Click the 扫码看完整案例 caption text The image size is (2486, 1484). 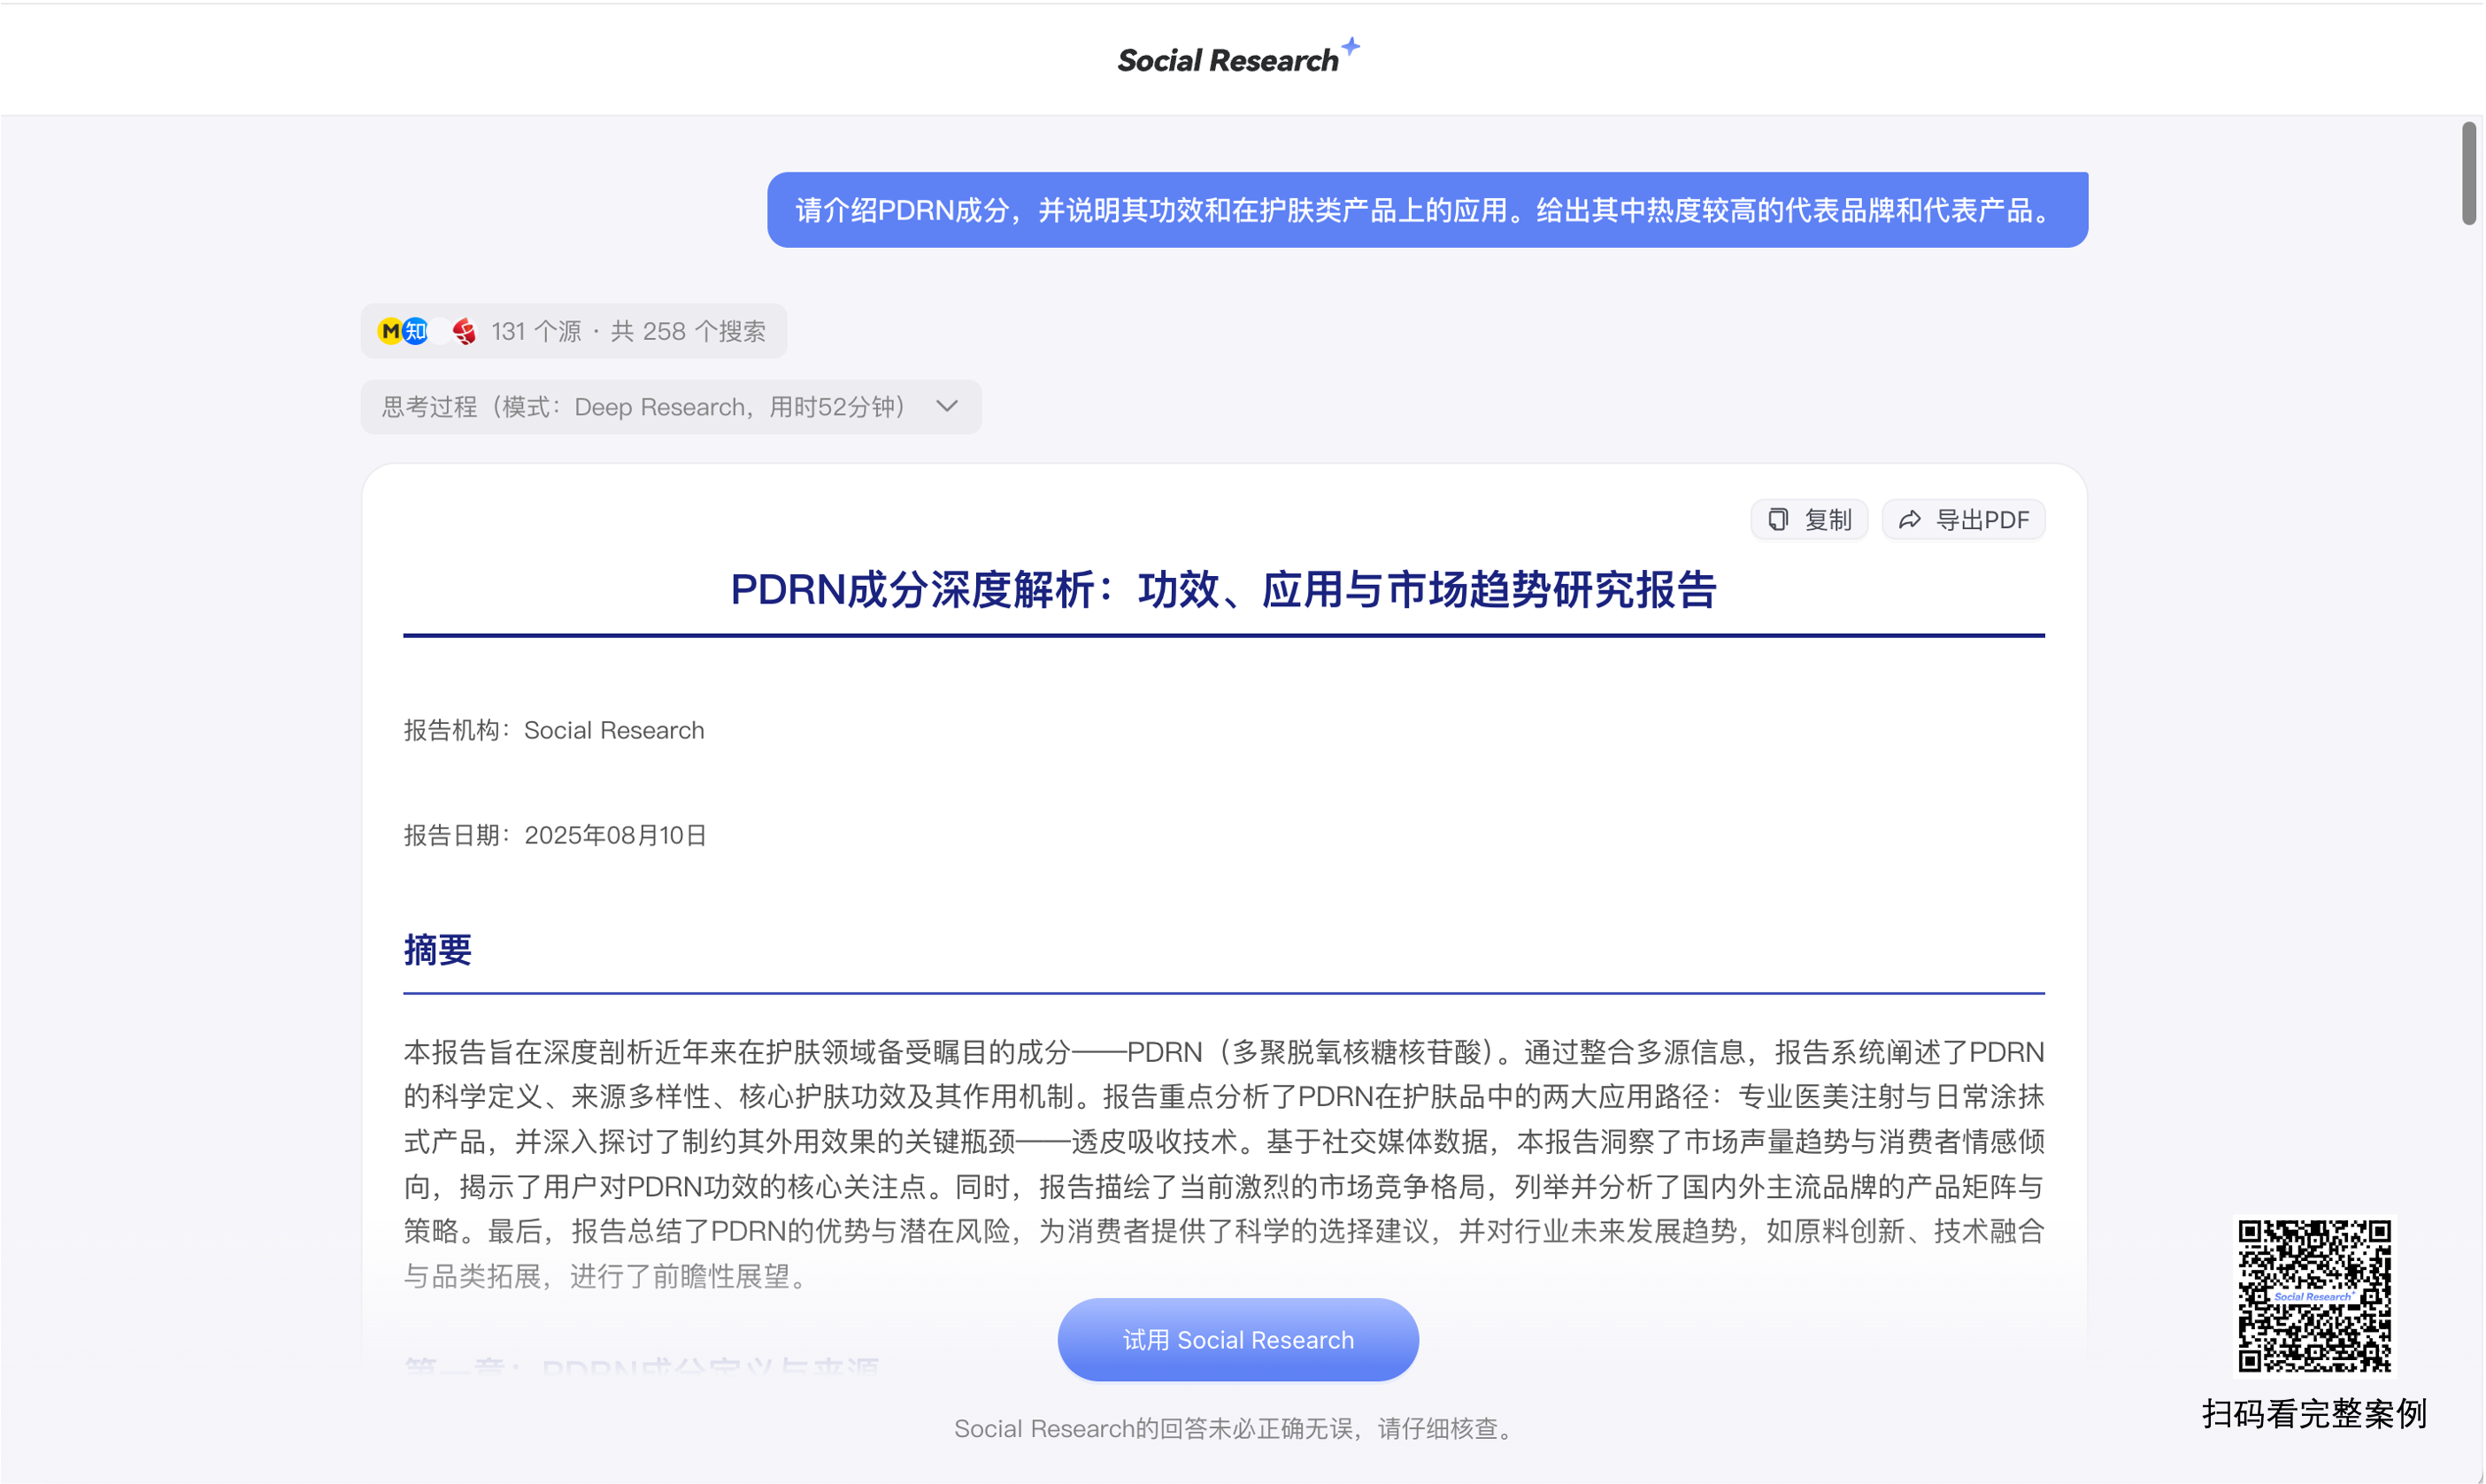(x=2314, y=1414)
